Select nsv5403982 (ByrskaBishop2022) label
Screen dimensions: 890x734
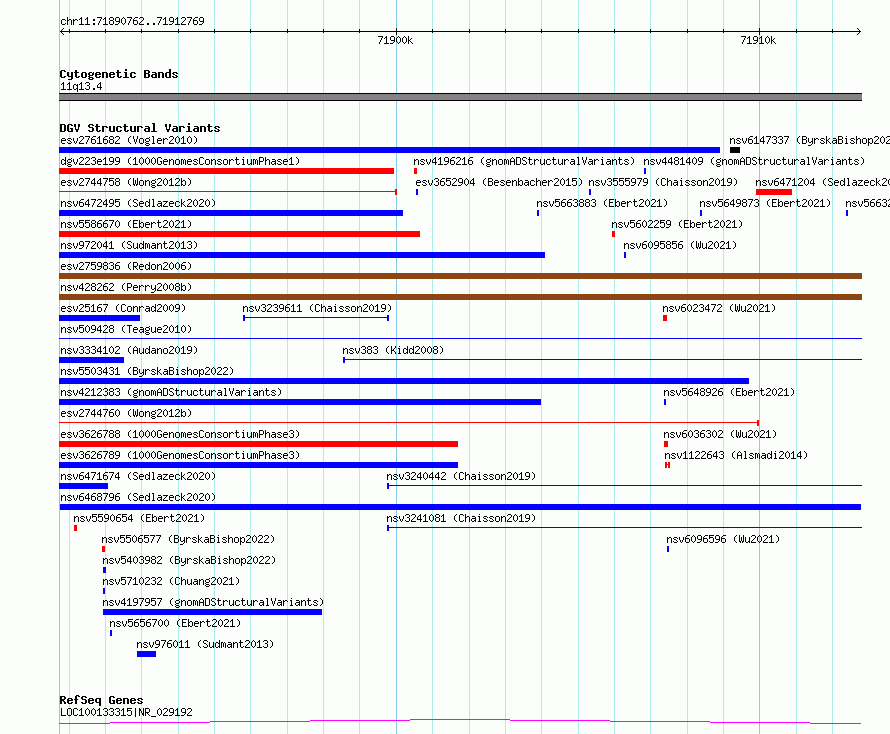click(189, 560)
